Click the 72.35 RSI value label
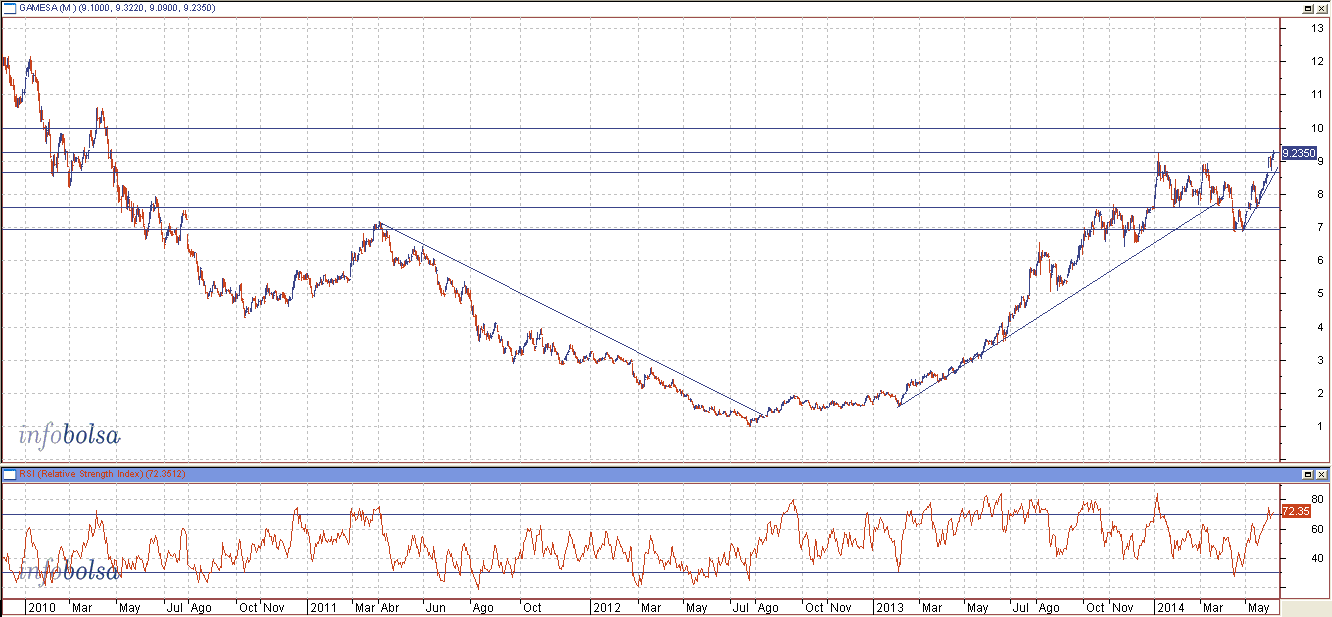1332x617 pixels. tap(1295, 511)
